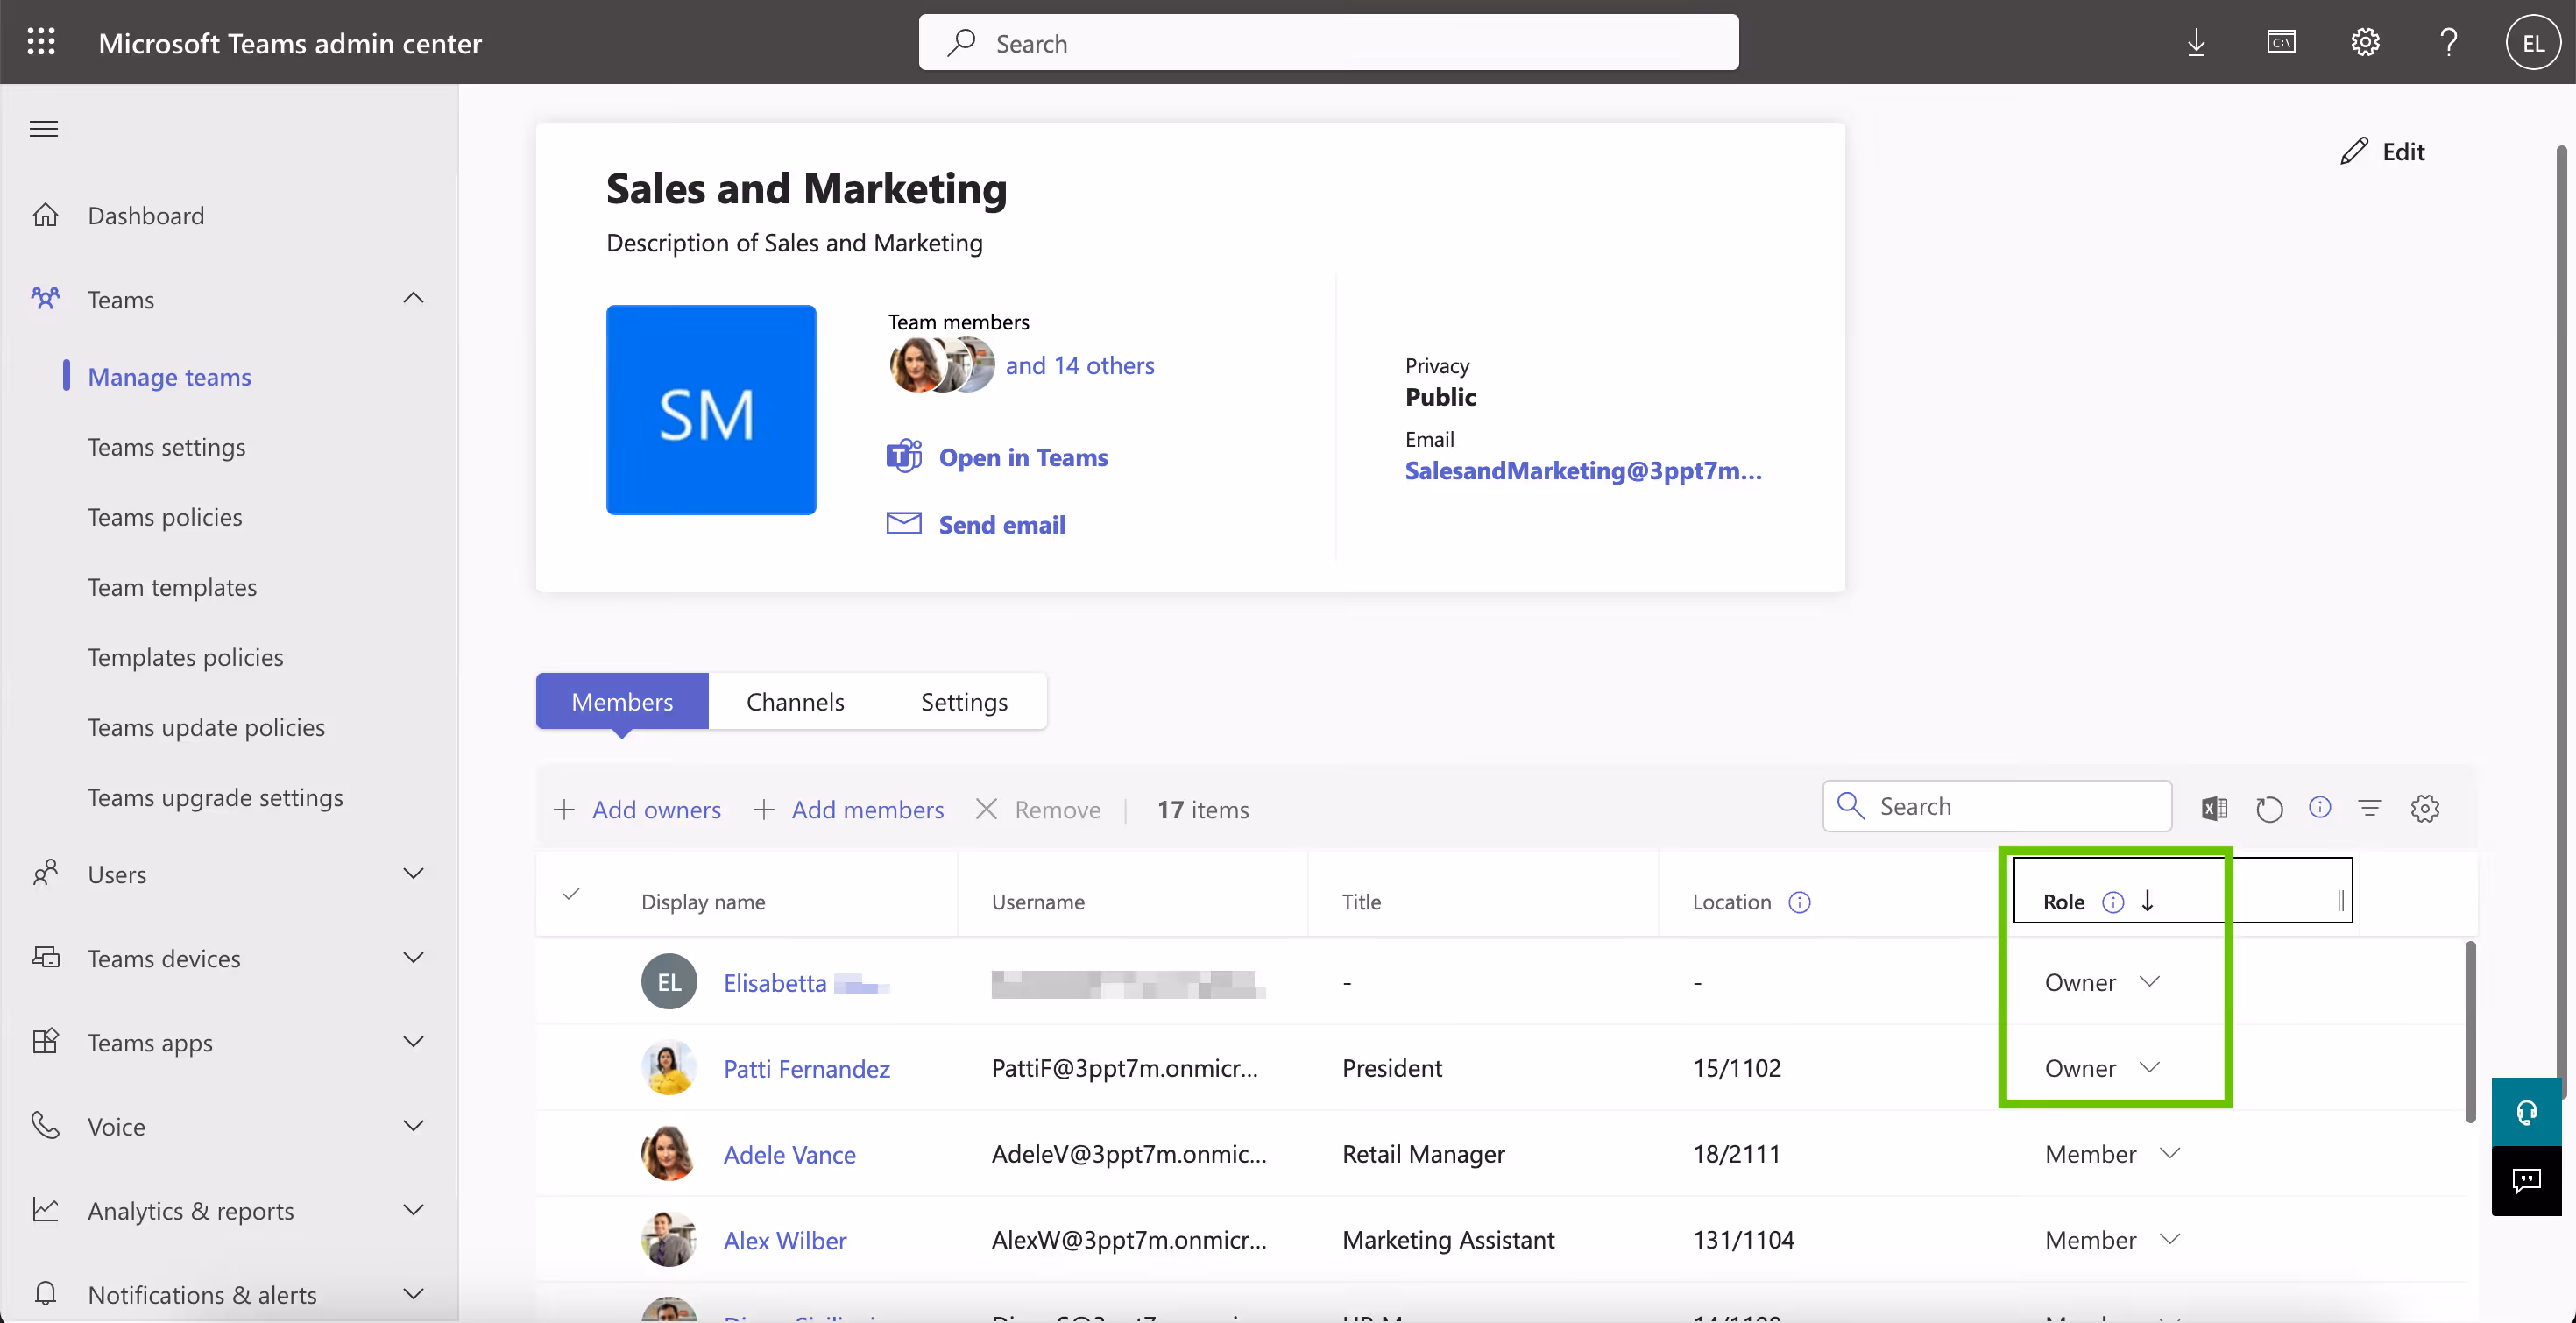Screen dimensions: 2576x1323
Task: Switch to the Channels tab
Action: coord(794,701)
